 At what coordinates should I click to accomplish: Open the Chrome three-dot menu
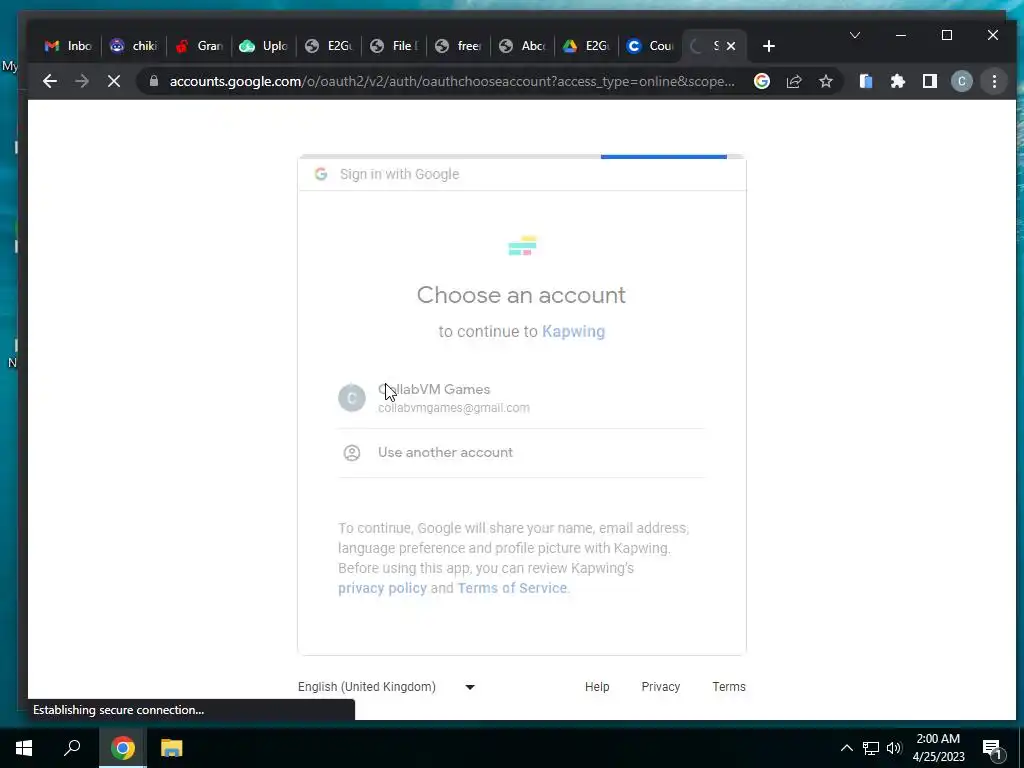click(x=994, y=81)
